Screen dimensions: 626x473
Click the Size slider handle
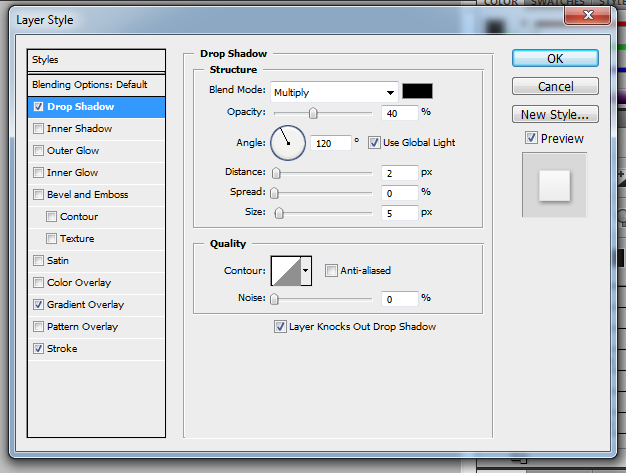279,213
